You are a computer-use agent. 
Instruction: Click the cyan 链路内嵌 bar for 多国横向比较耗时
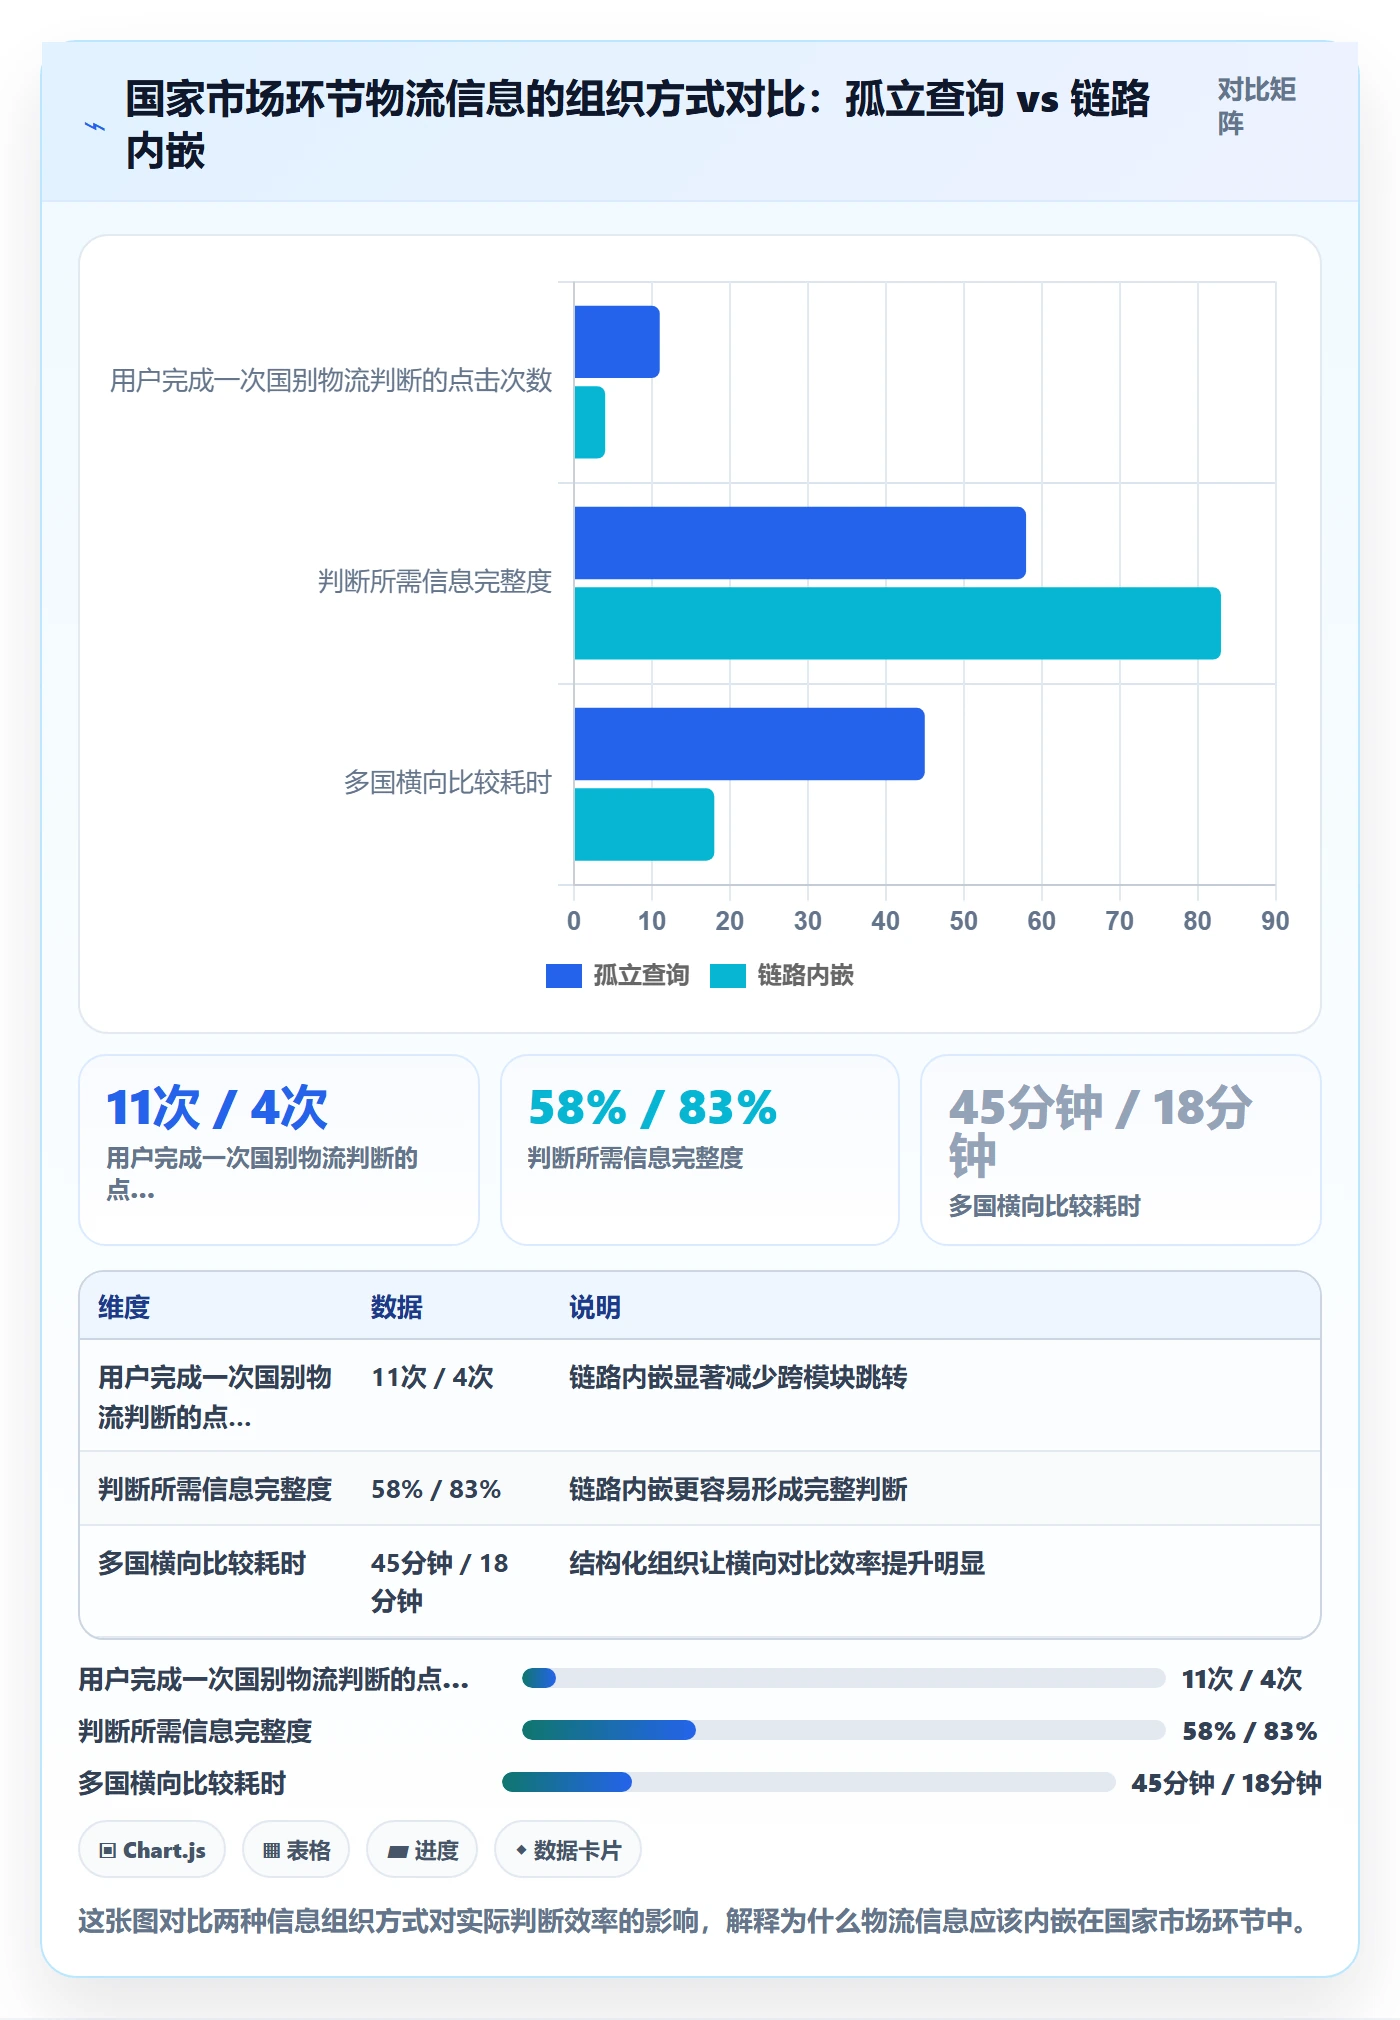(644, 824)
